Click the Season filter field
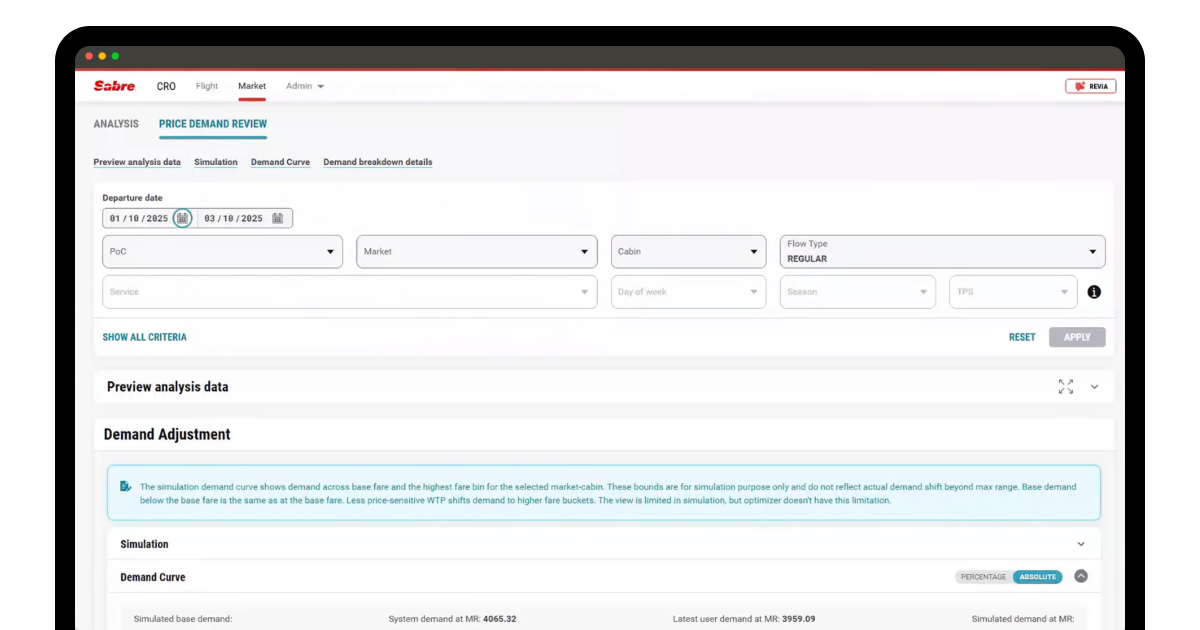Viewport: 1200px width, 630px height. coord(858,291)
